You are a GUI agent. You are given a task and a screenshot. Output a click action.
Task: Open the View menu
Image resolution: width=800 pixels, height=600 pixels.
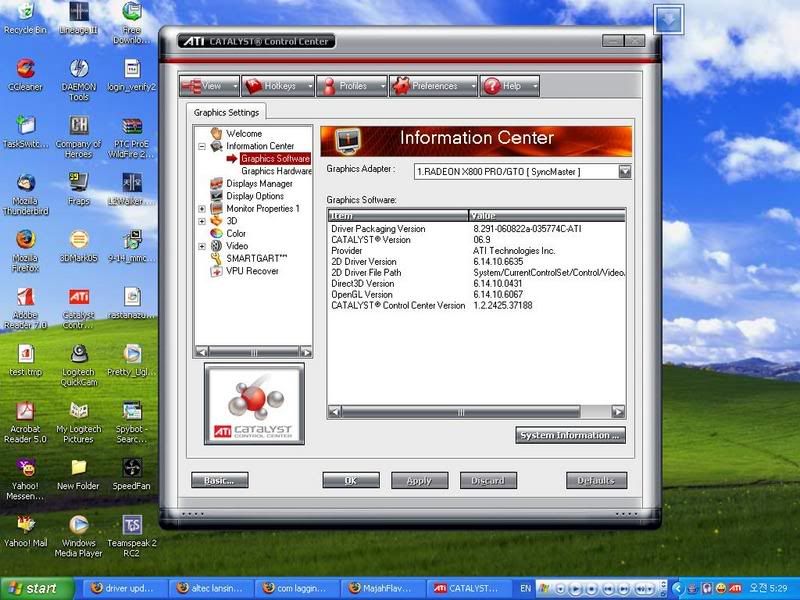tap(209, 86)
